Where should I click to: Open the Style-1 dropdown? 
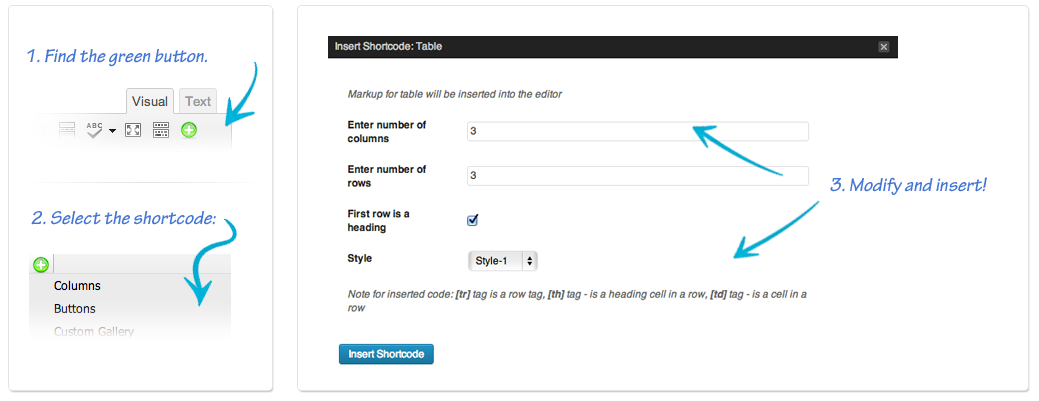click(503, 261)
